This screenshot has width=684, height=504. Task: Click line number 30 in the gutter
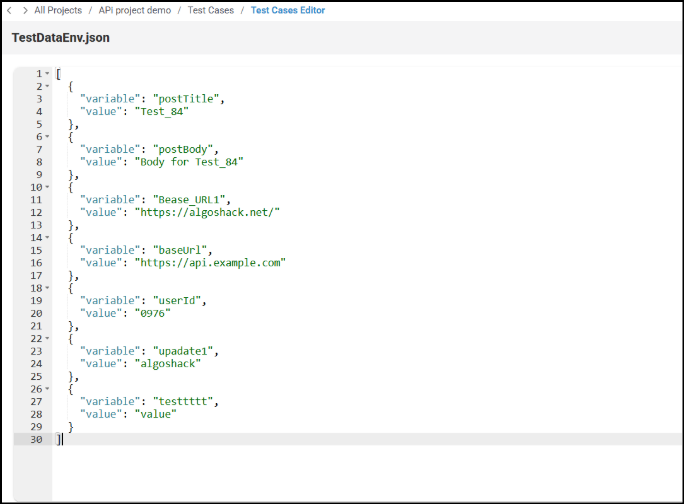tap(37, 439)
